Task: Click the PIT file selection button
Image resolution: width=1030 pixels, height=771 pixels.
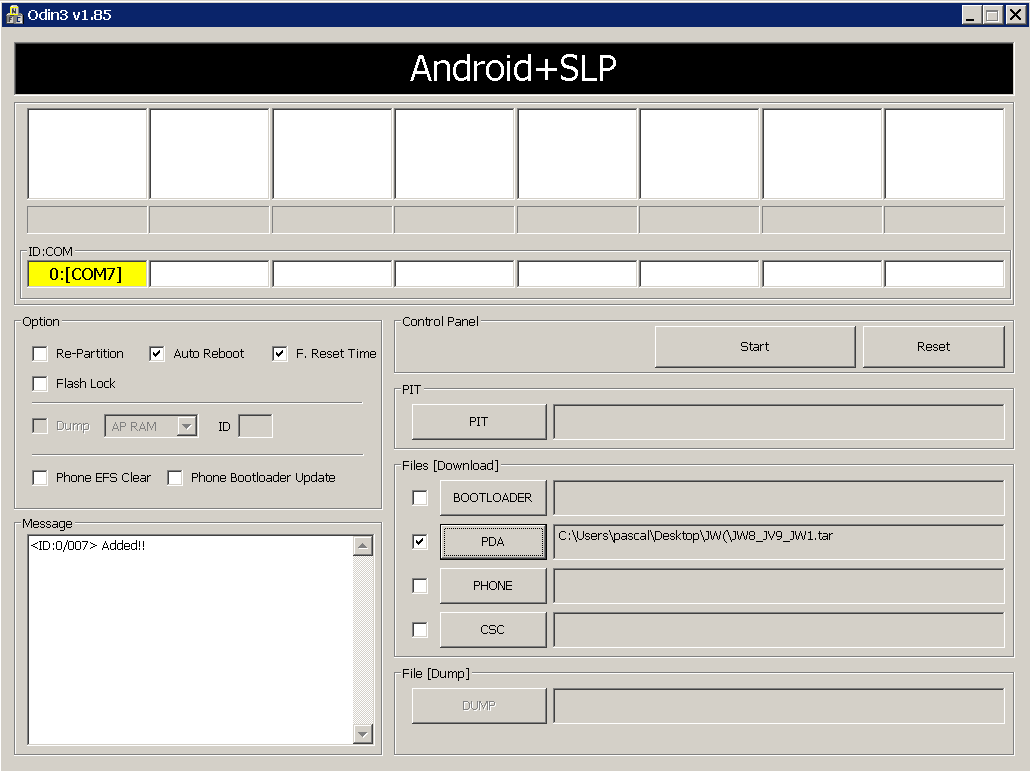Action: (x=478, y=421)
